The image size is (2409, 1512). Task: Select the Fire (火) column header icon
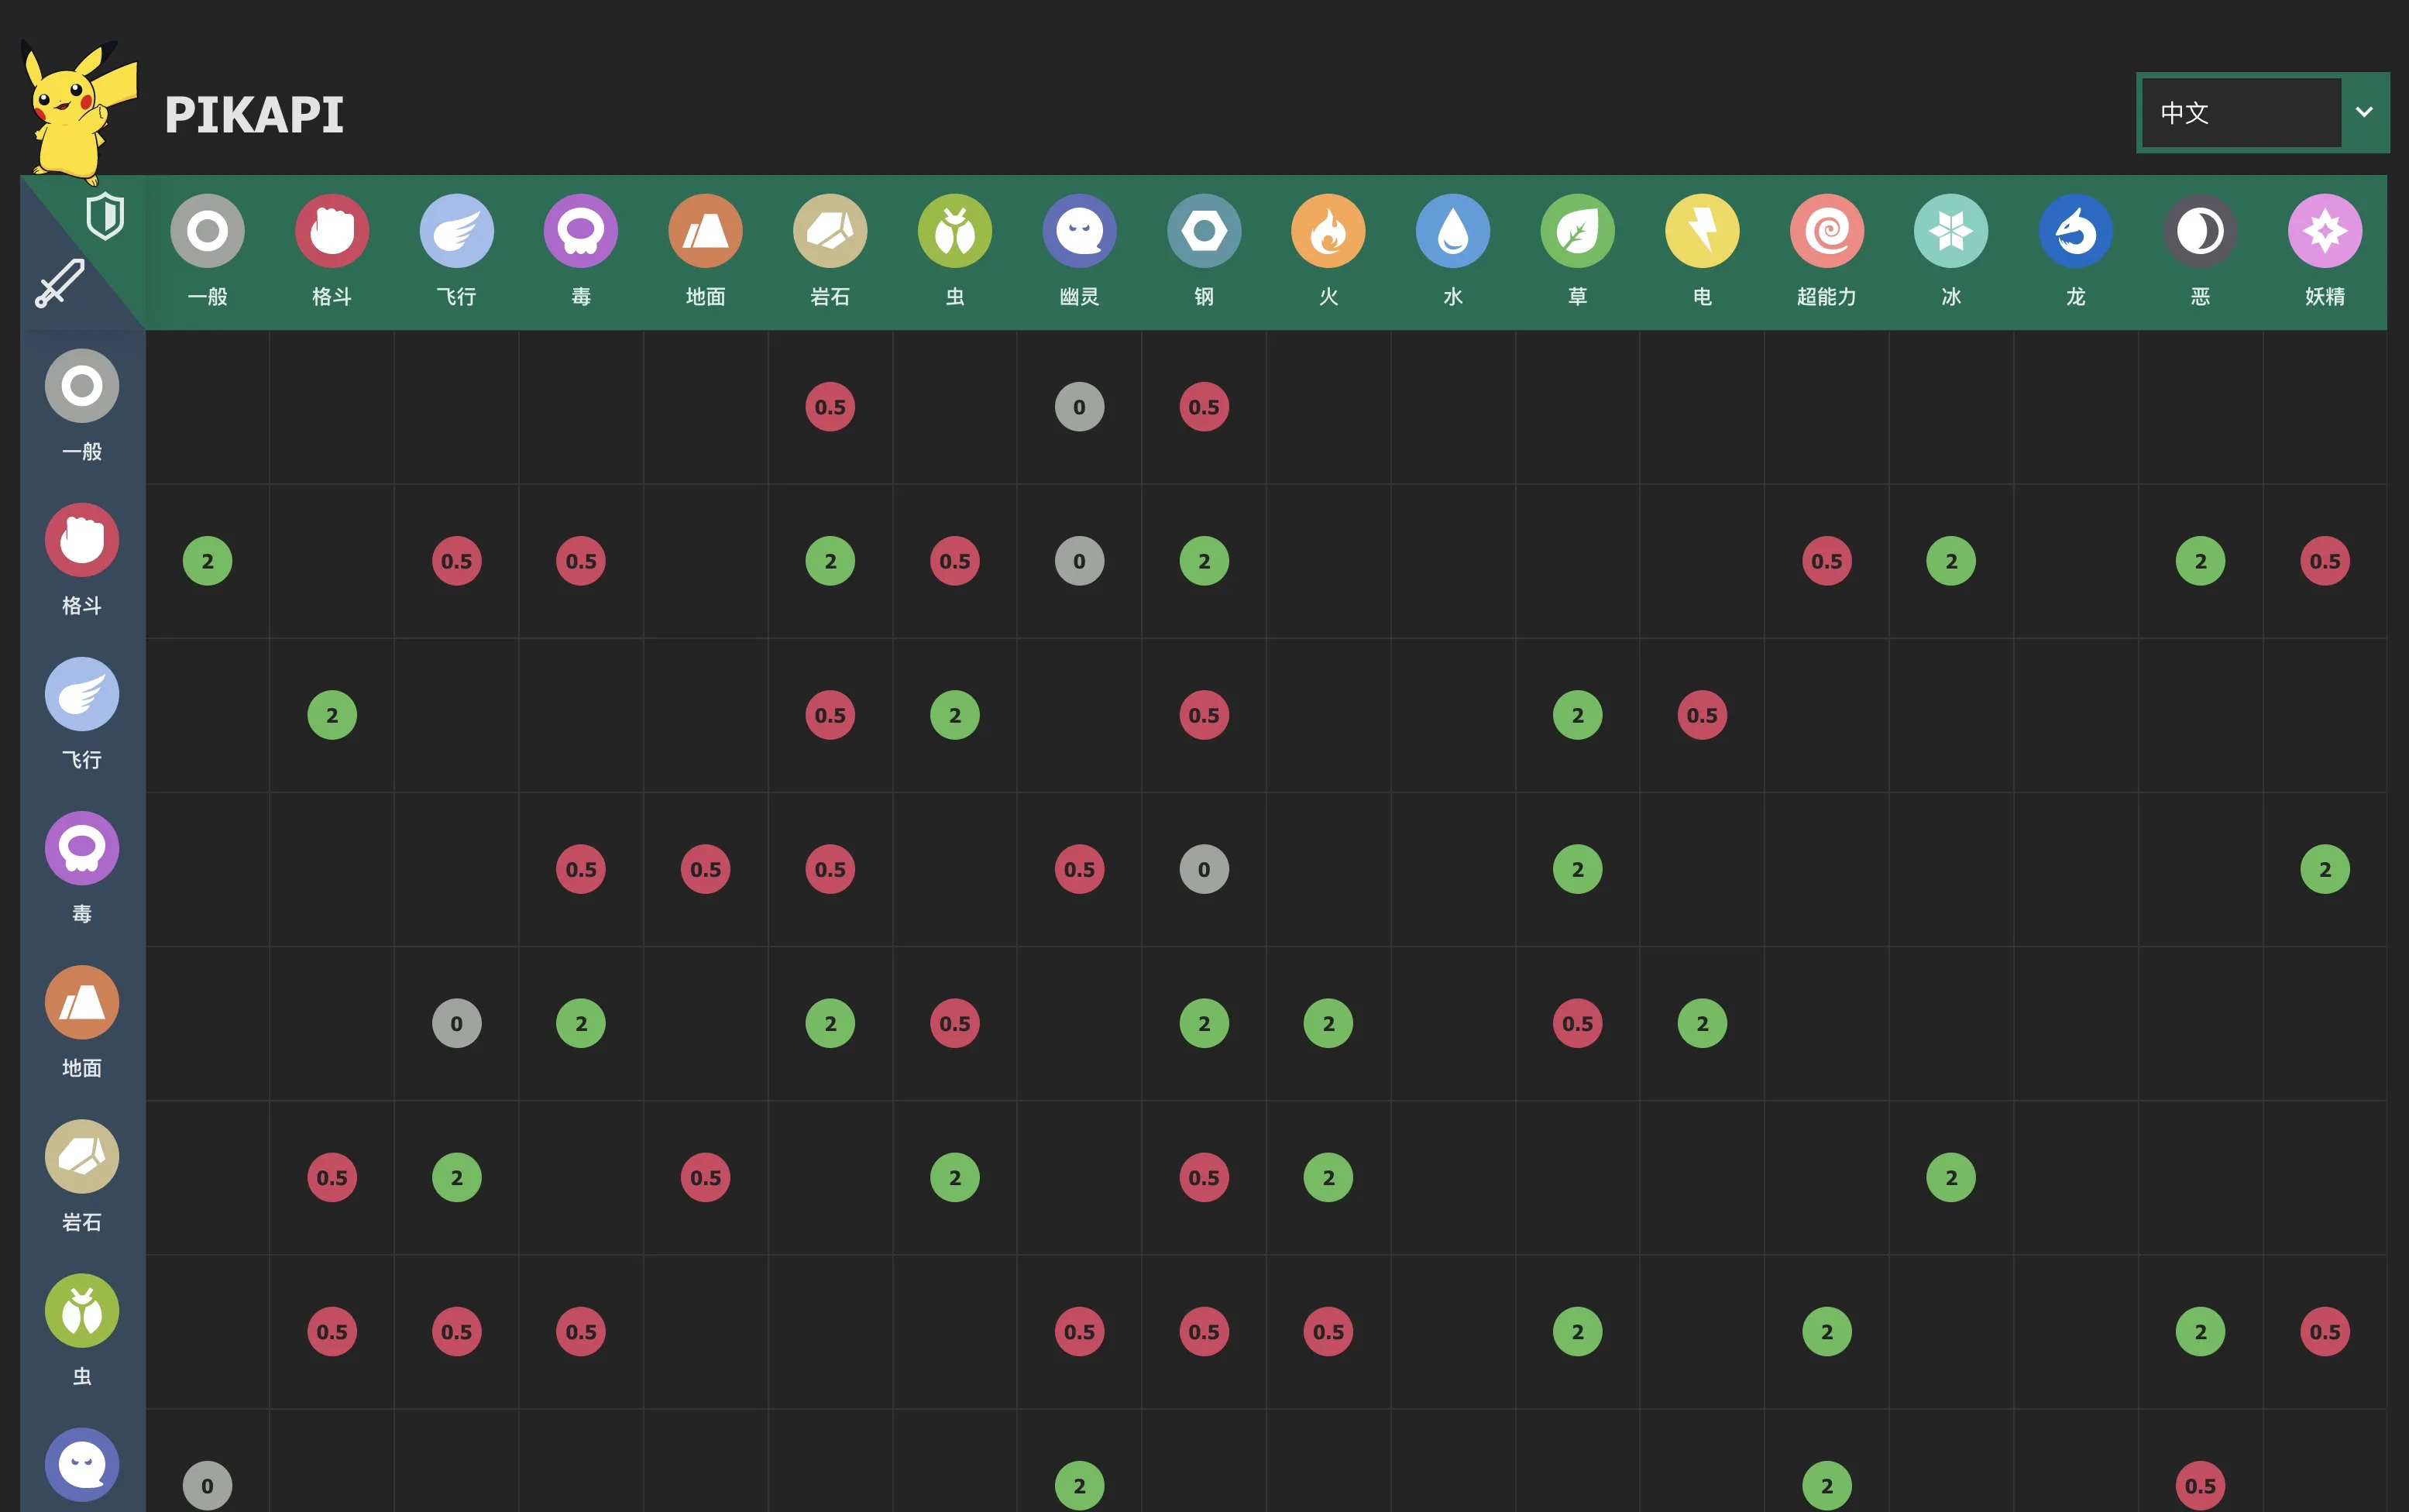[1329, 231]
